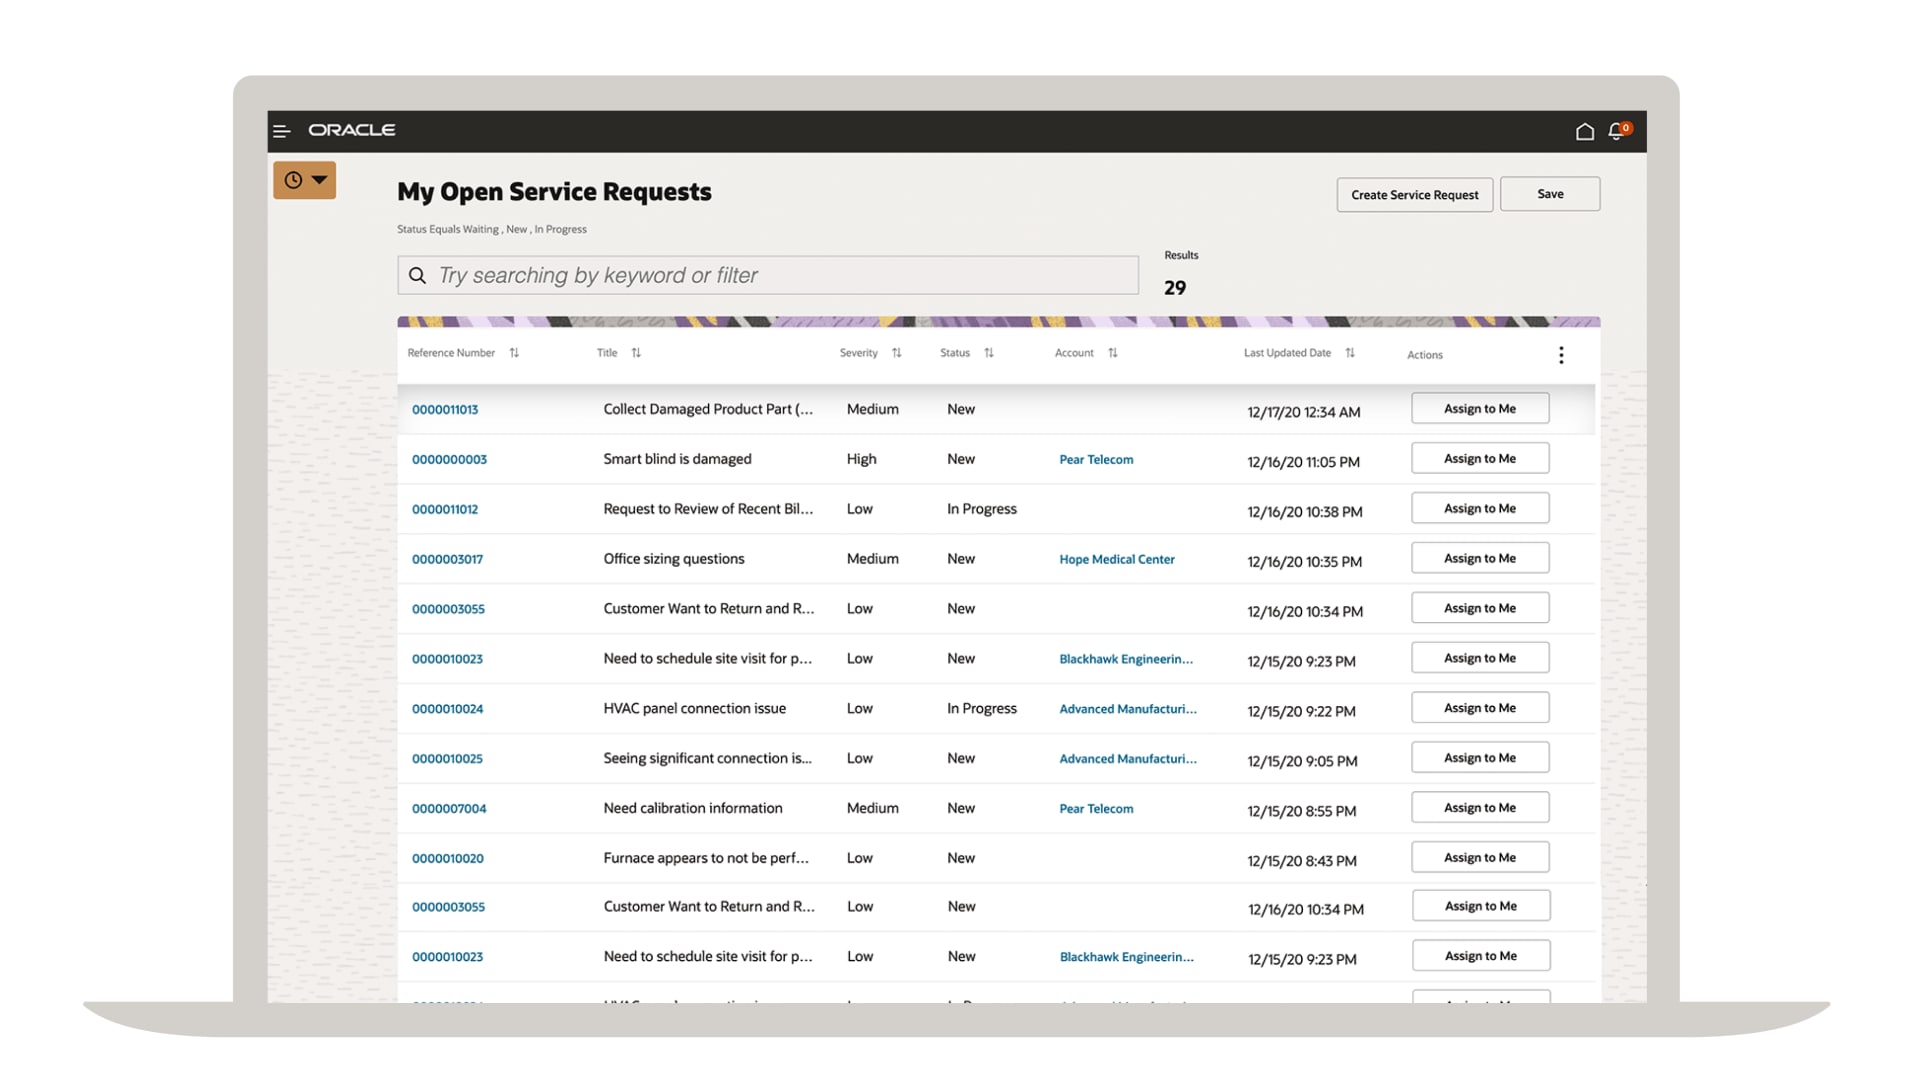Sort by Last Updated Date

1350,353
